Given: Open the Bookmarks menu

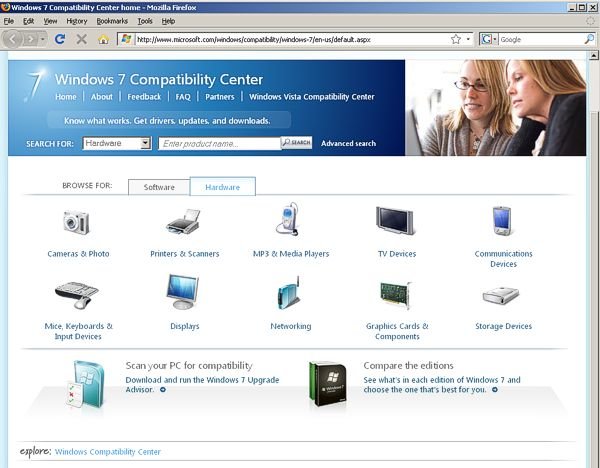Looking at the screenshot, I should (x=112, y=21).
